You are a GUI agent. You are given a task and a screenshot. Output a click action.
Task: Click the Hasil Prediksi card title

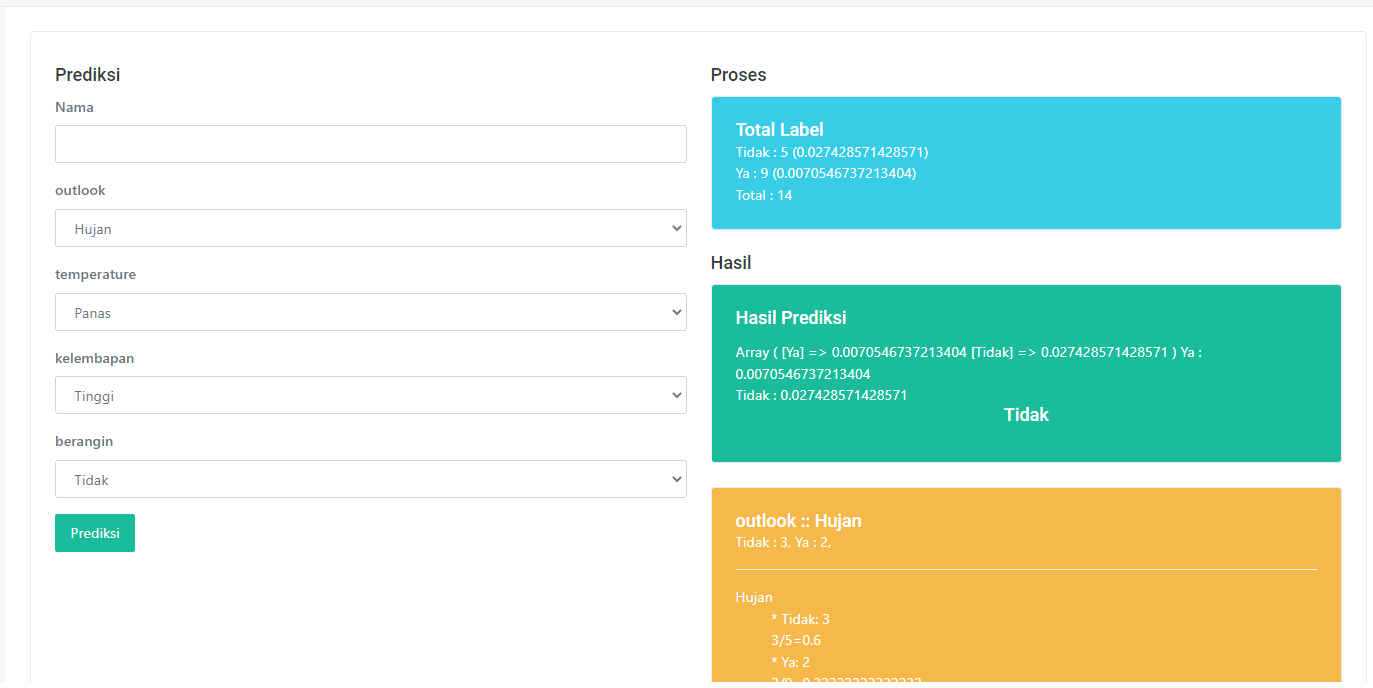click(x=790, y=318)
